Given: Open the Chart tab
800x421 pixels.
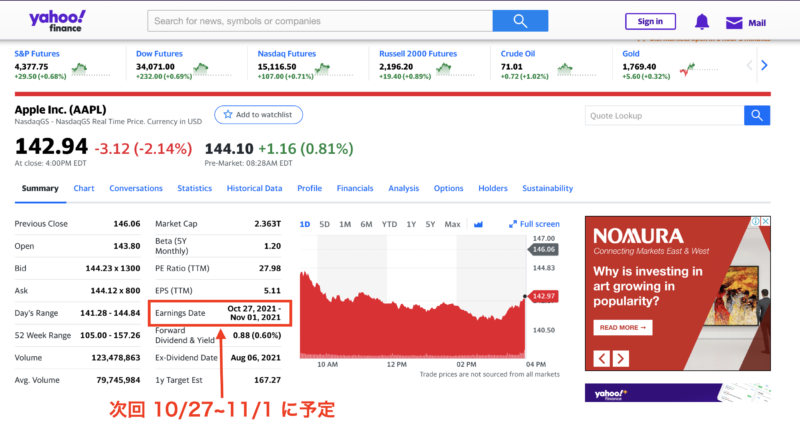Looking at the screenshot, I should (x=84, y=188).
